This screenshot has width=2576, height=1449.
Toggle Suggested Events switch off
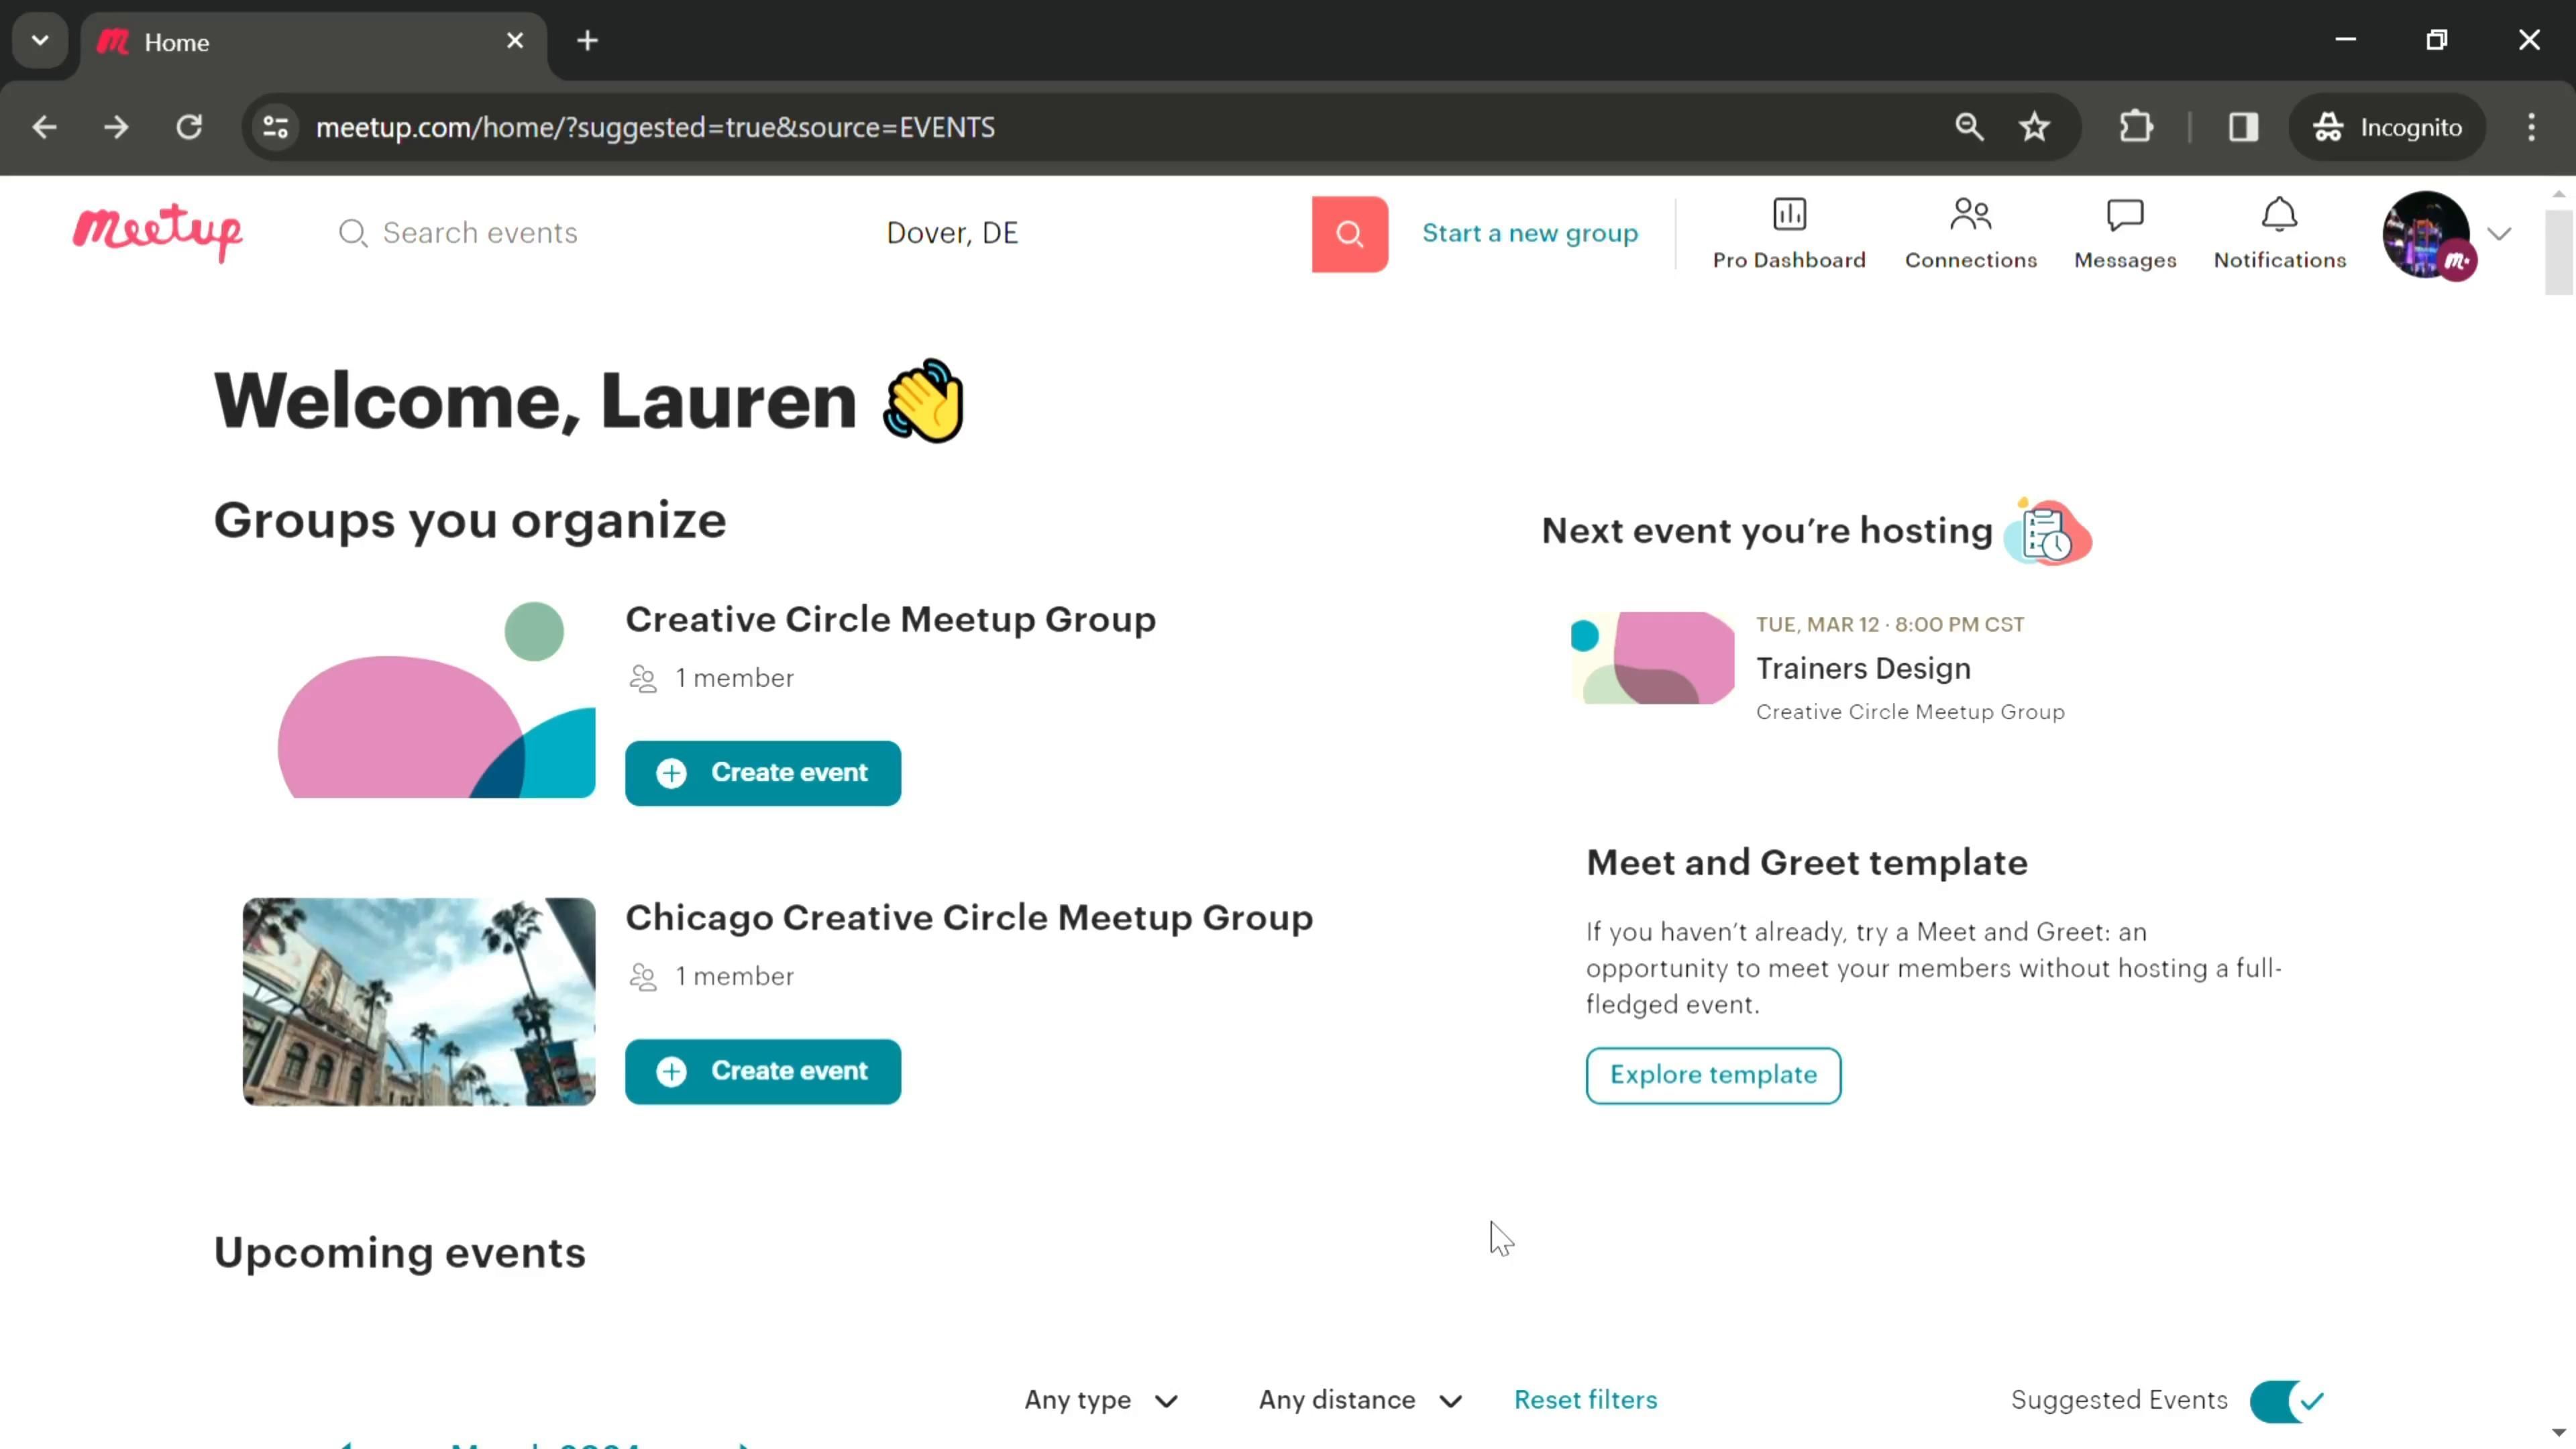2286,1400
